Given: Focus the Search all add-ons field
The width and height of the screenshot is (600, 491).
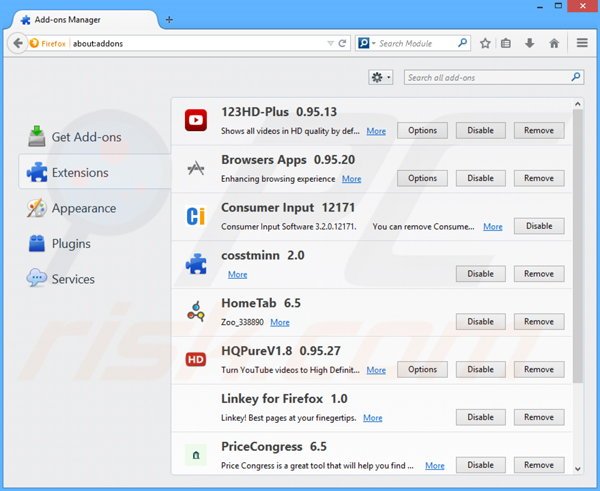Looking at the screenshot, I should pos(494,78).
